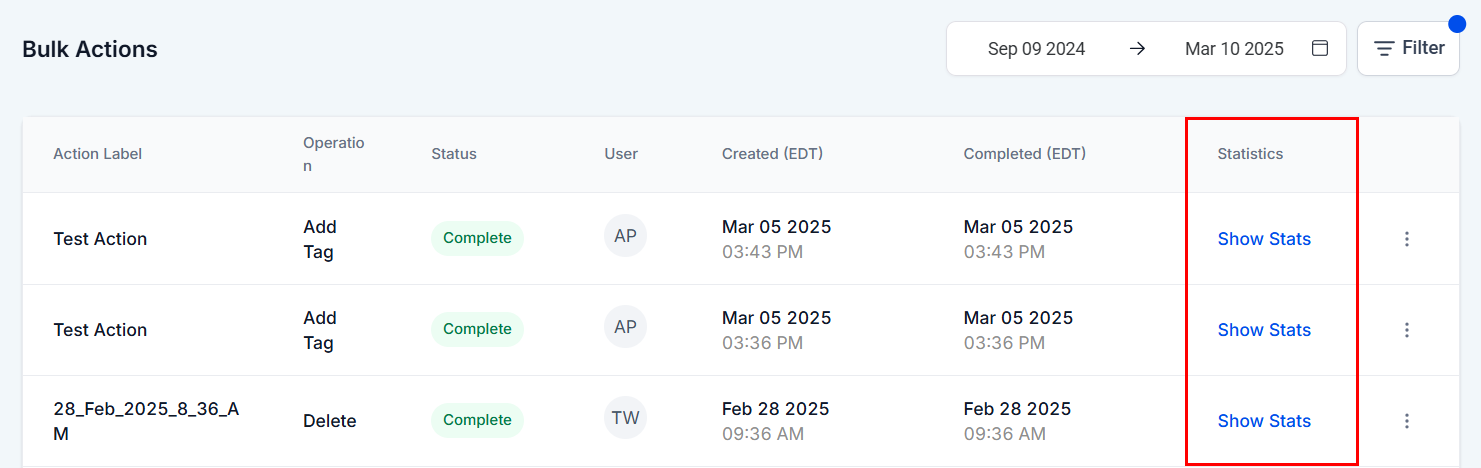Set end date Mar 10 2025

pyautogui.click(x=1233, y=48)
